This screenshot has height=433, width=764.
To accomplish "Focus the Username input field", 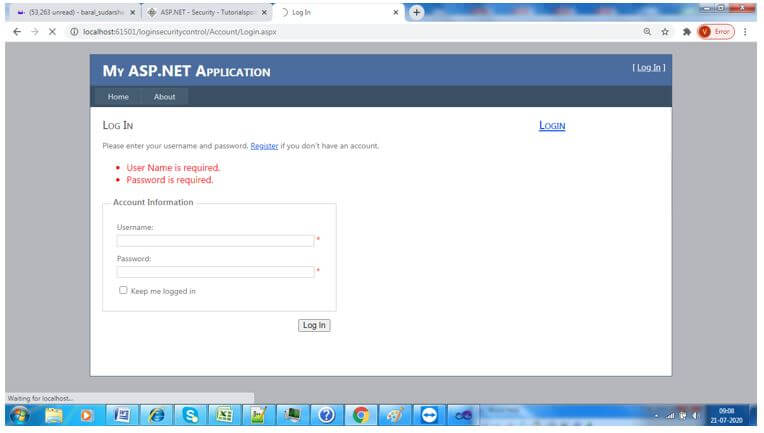I will click(215, 241).
